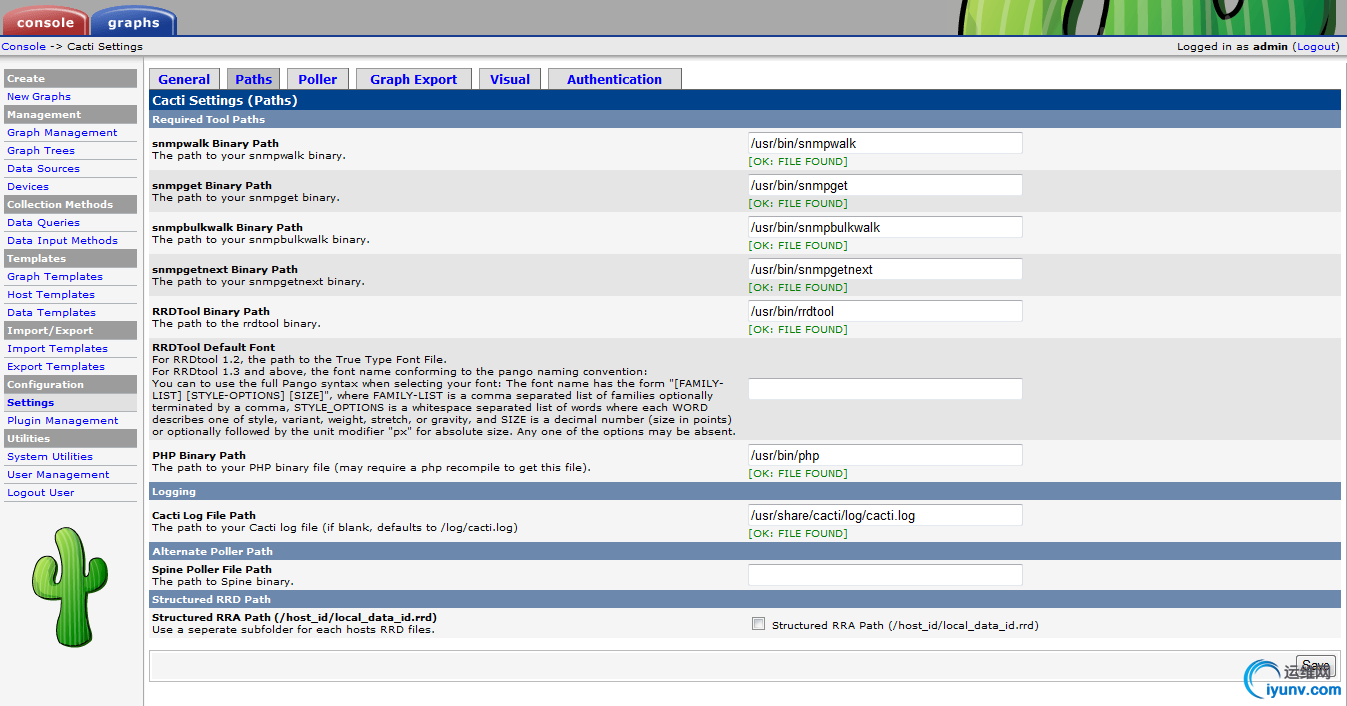Open Data Queries in the sidebar
This screenshot has width=1347, height=706.
pyautogui.click(x=43, y=223)
